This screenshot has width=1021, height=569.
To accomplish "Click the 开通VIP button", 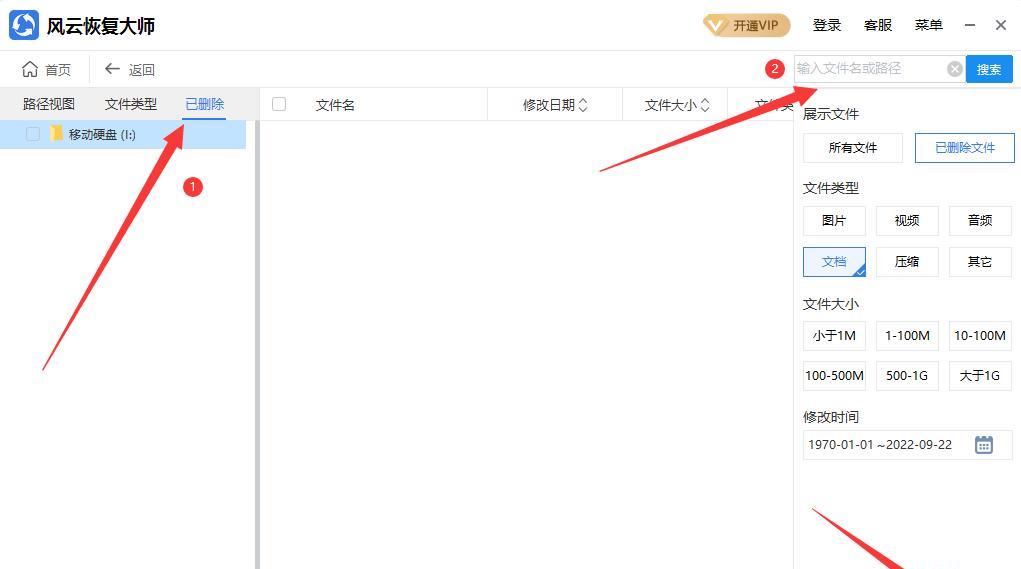I will pos(746,25).
